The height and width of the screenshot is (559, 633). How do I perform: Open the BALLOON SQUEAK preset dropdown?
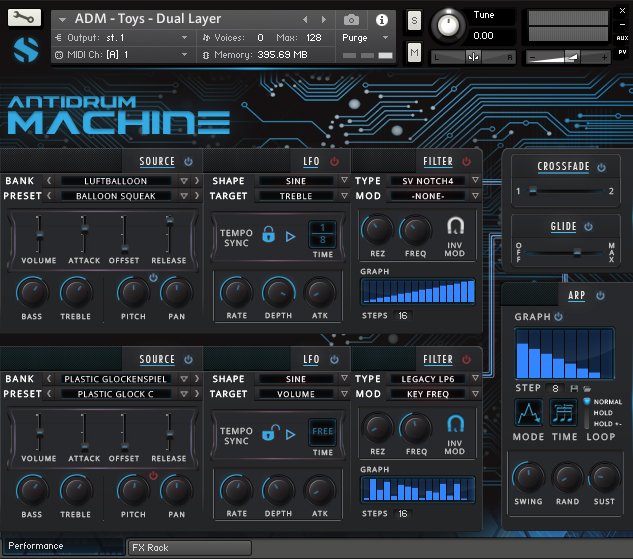(x=183, y=196)
